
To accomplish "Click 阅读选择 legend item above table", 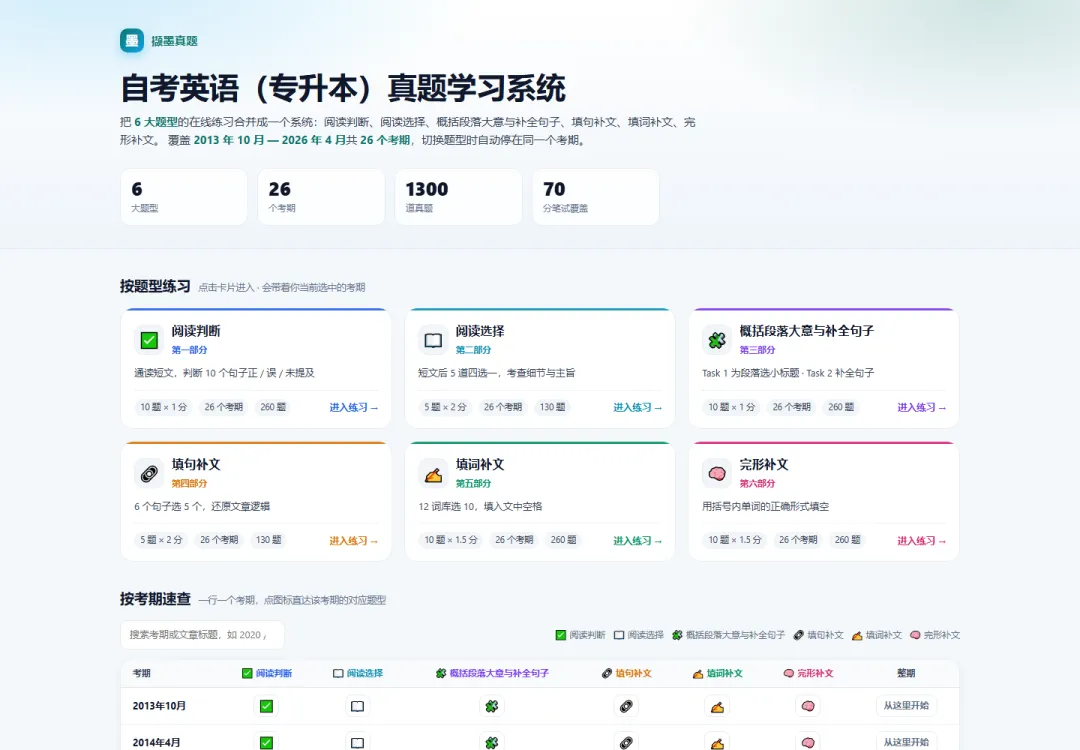I will coord(638,635).
